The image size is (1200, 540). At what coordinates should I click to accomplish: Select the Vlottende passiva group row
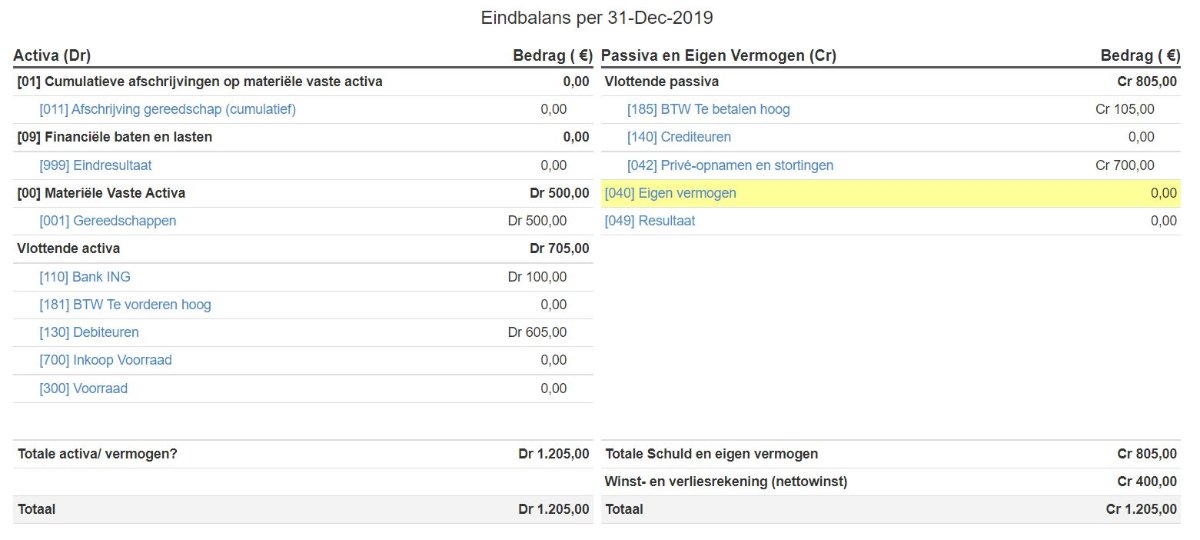tap(891, 82)
